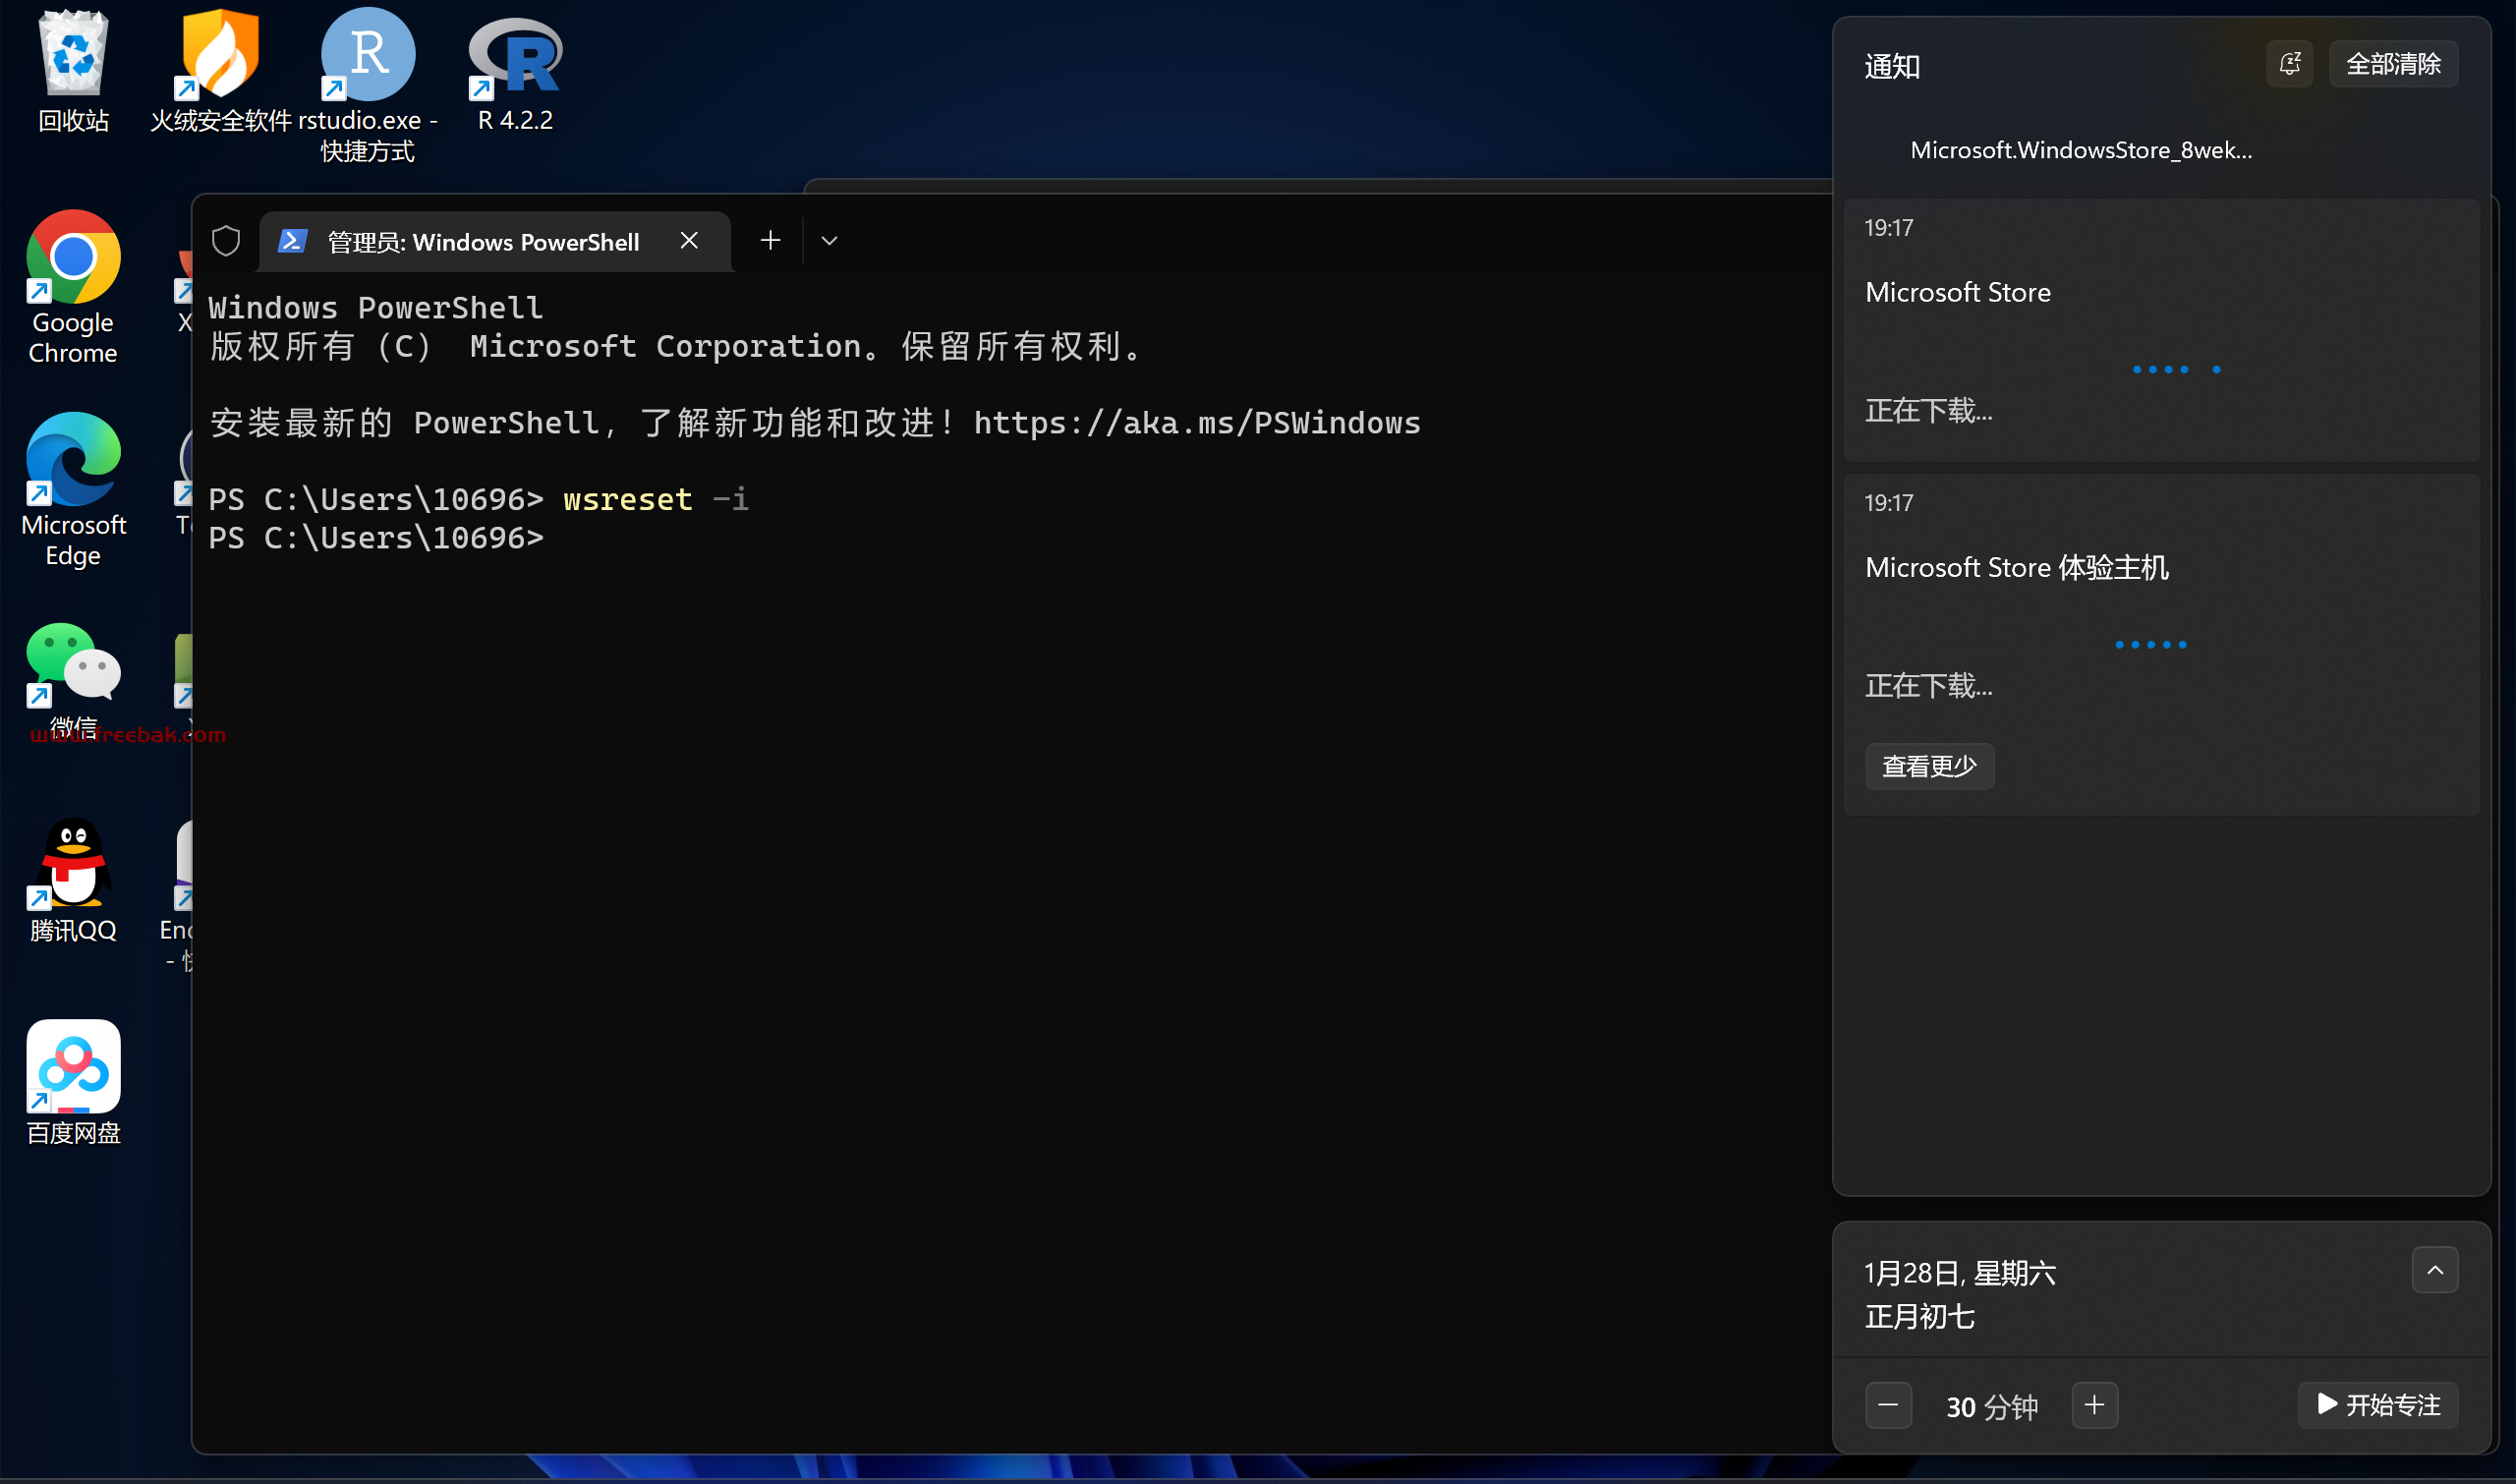Screen dimensions: 2516x1484
Task: Click the last PS C:\Users\10696> prompt line
Action: [x=376, y=538]
